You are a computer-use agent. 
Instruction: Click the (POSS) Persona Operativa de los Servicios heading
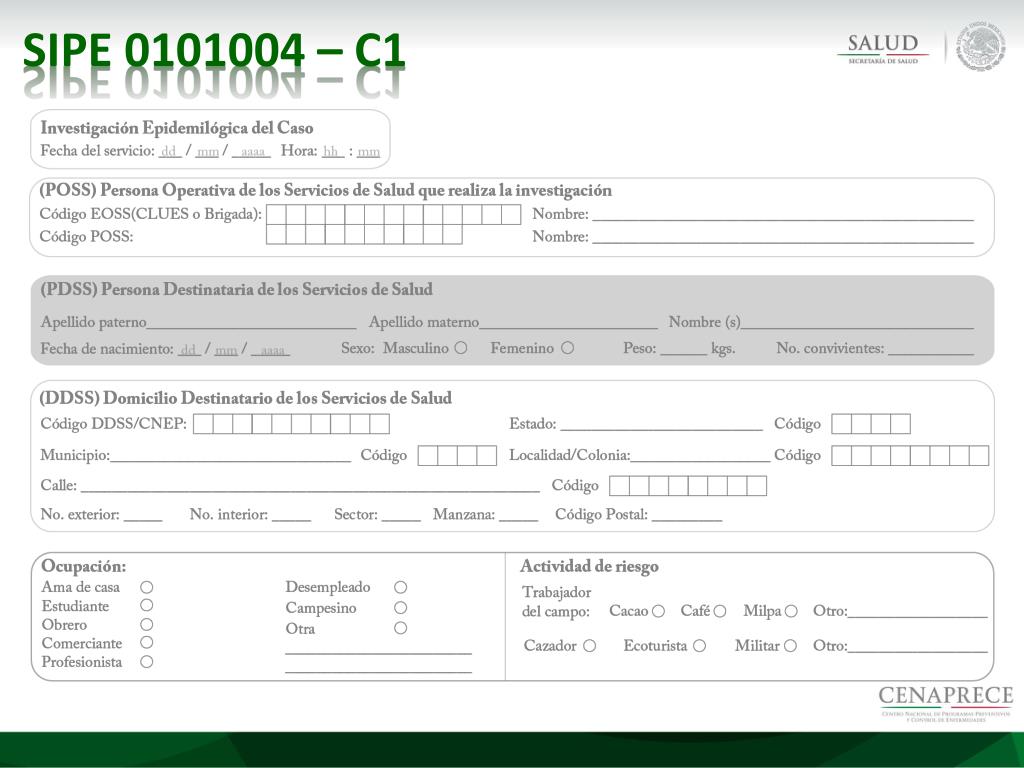[x=326, y=190]
